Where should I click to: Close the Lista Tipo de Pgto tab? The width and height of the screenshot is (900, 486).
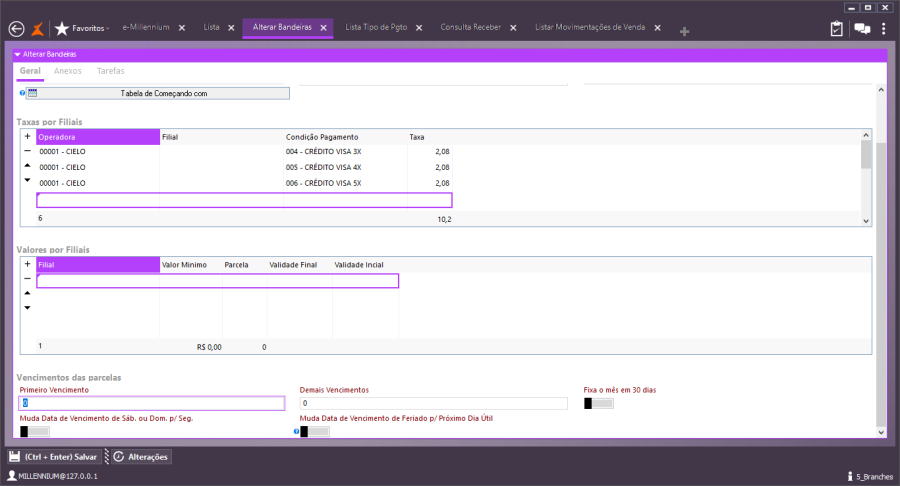(419, 28)
